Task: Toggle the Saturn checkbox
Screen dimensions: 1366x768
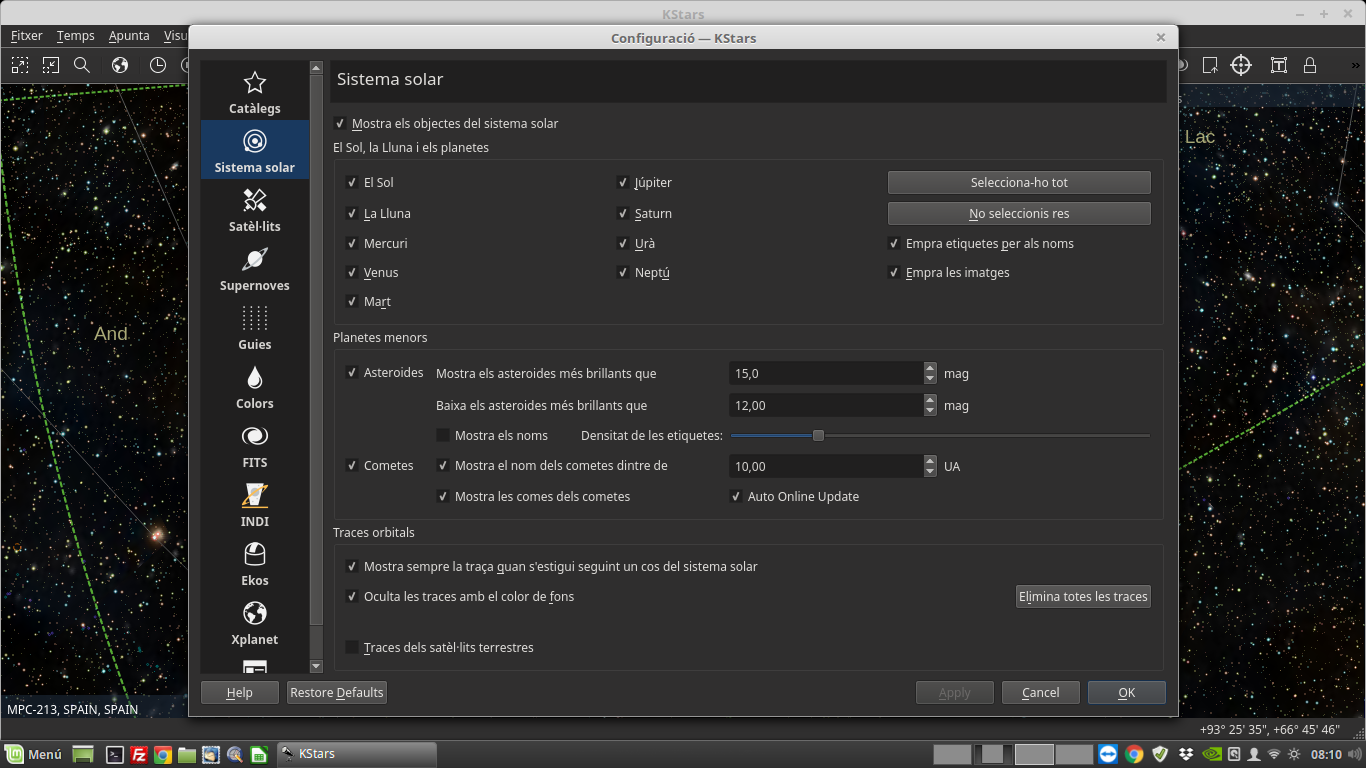Action: (x=645, y=214)
